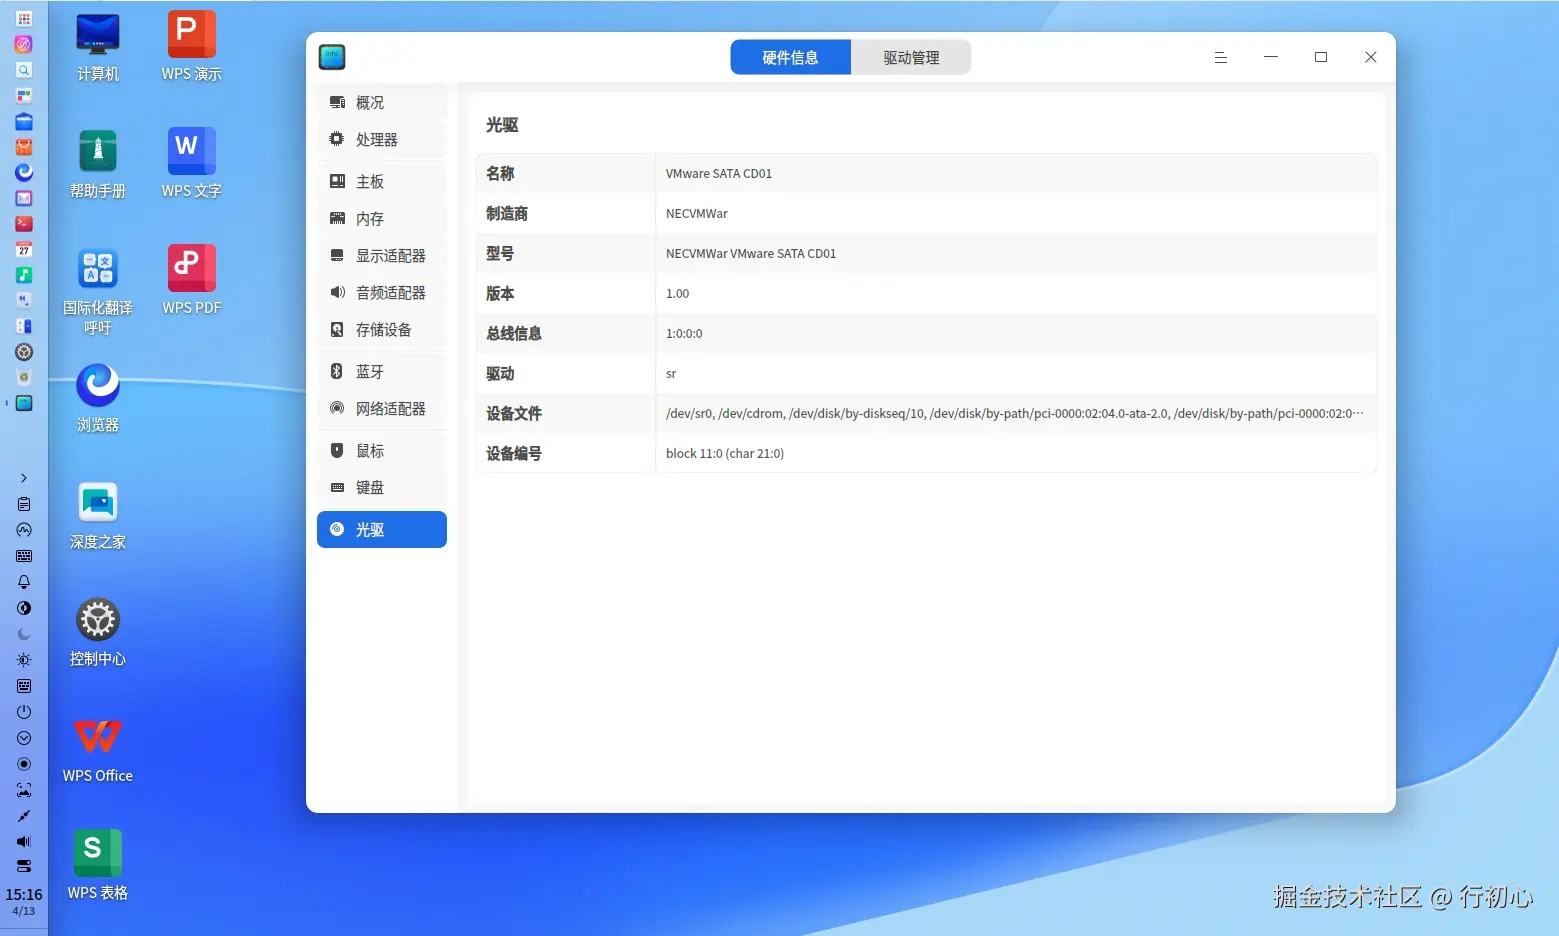Open the 计算机 desktop icon
This screenshot has height=936, width=1559.
pos(98,47)
